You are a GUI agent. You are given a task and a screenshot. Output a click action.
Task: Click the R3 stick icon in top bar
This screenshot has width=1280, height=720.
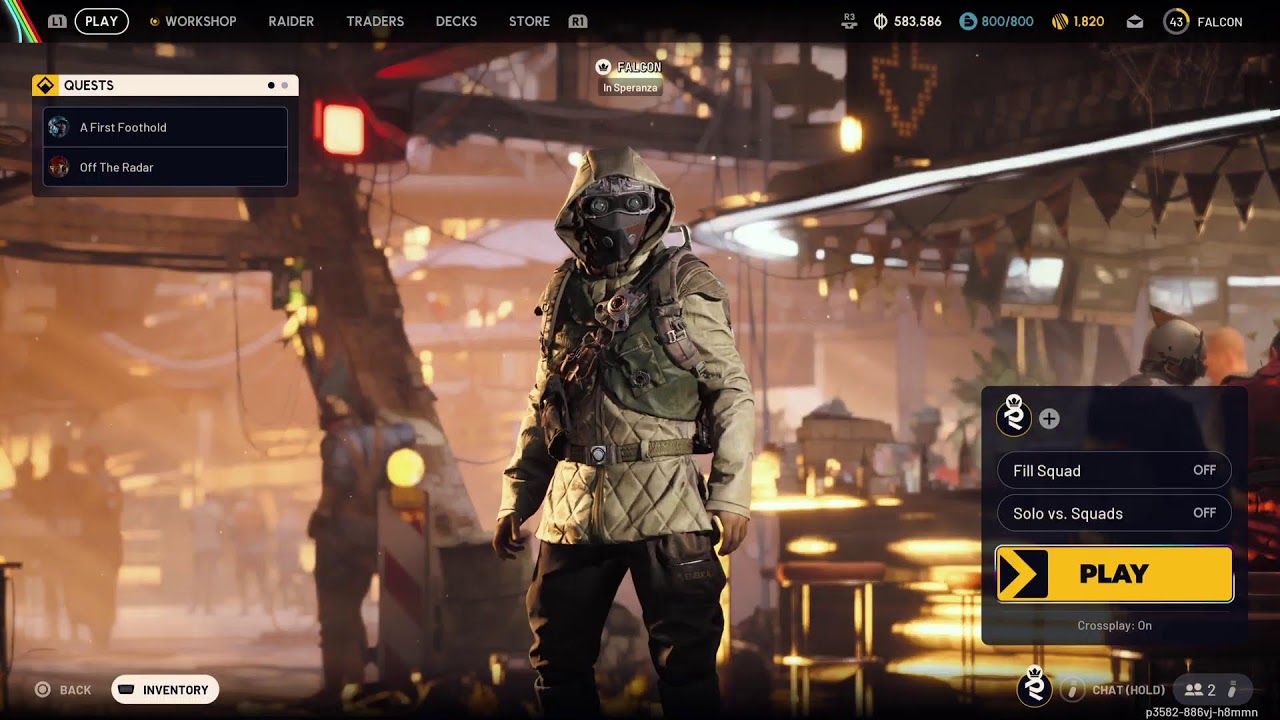[x=850, y=21]
